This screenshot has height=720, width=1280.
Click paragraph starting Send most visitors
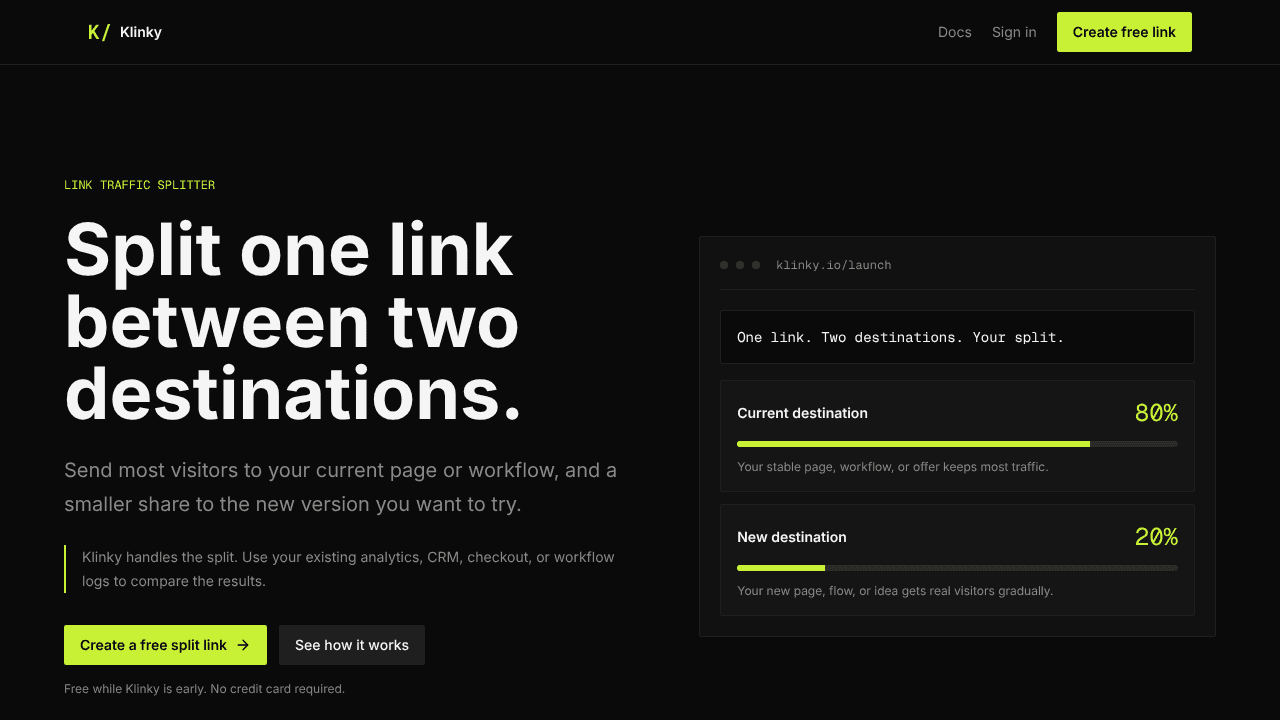tap(340, 487)
